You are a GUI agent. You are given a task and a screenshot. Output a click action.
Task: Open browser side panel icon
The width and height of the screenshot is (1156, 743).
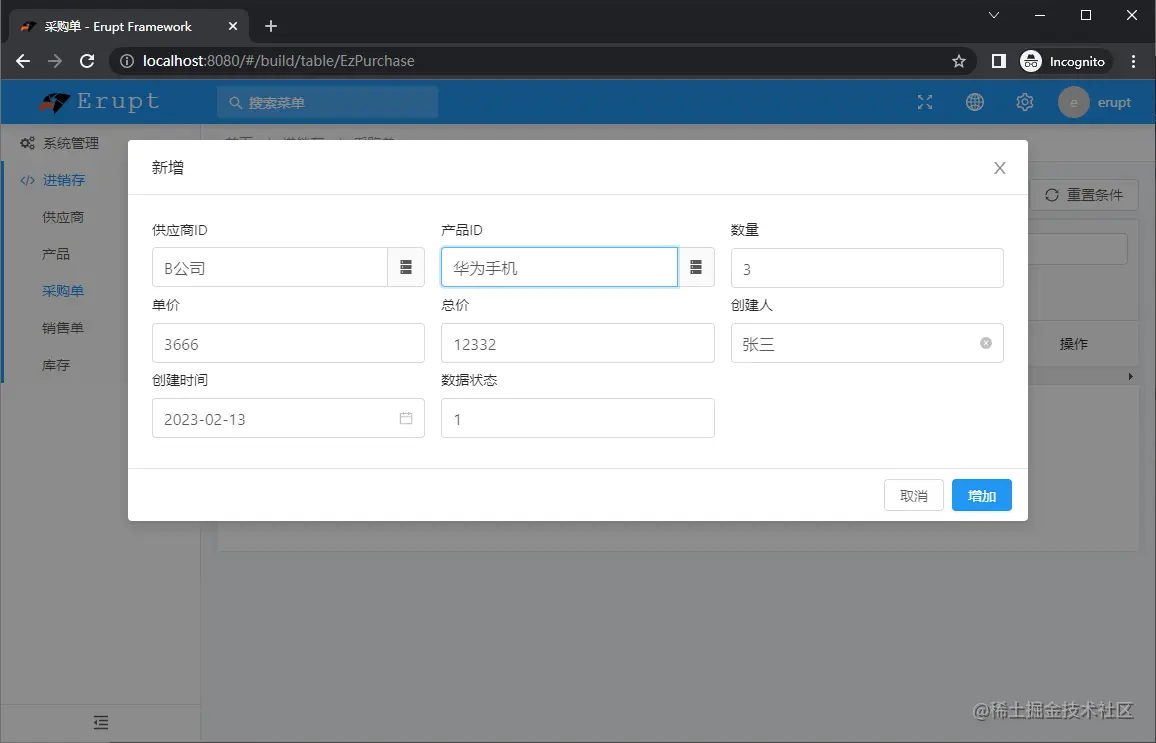pos(998,61)
